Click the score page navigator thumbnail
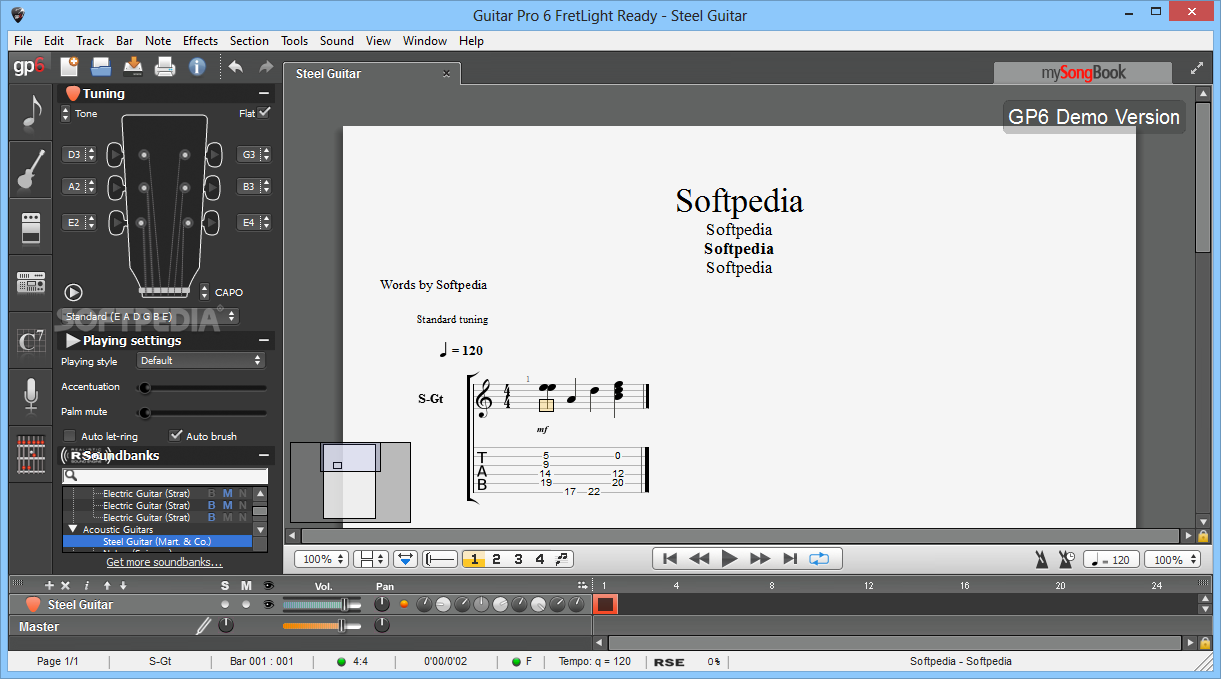 (350, 482)
